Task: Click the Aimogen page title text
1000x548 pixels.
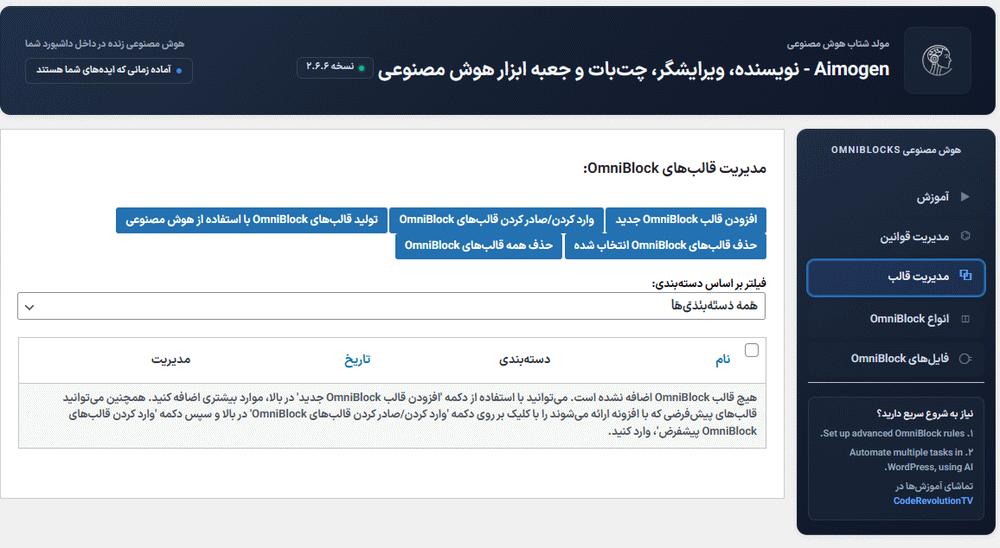Action: tap(633, 69)
